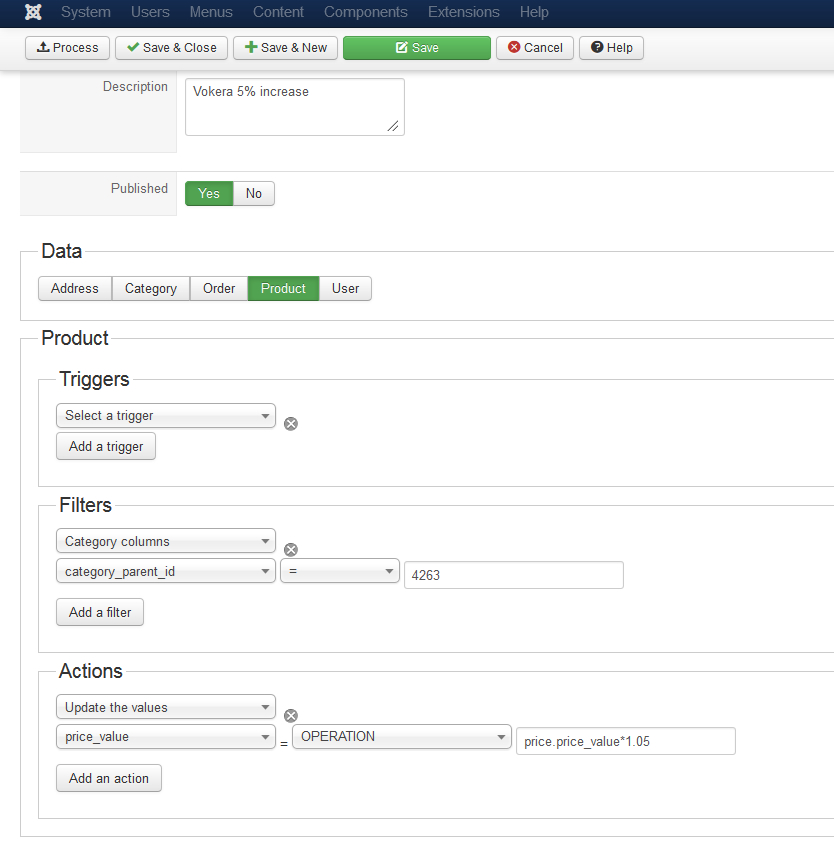Open the toolbar Help button

click(x=612, y=48)
